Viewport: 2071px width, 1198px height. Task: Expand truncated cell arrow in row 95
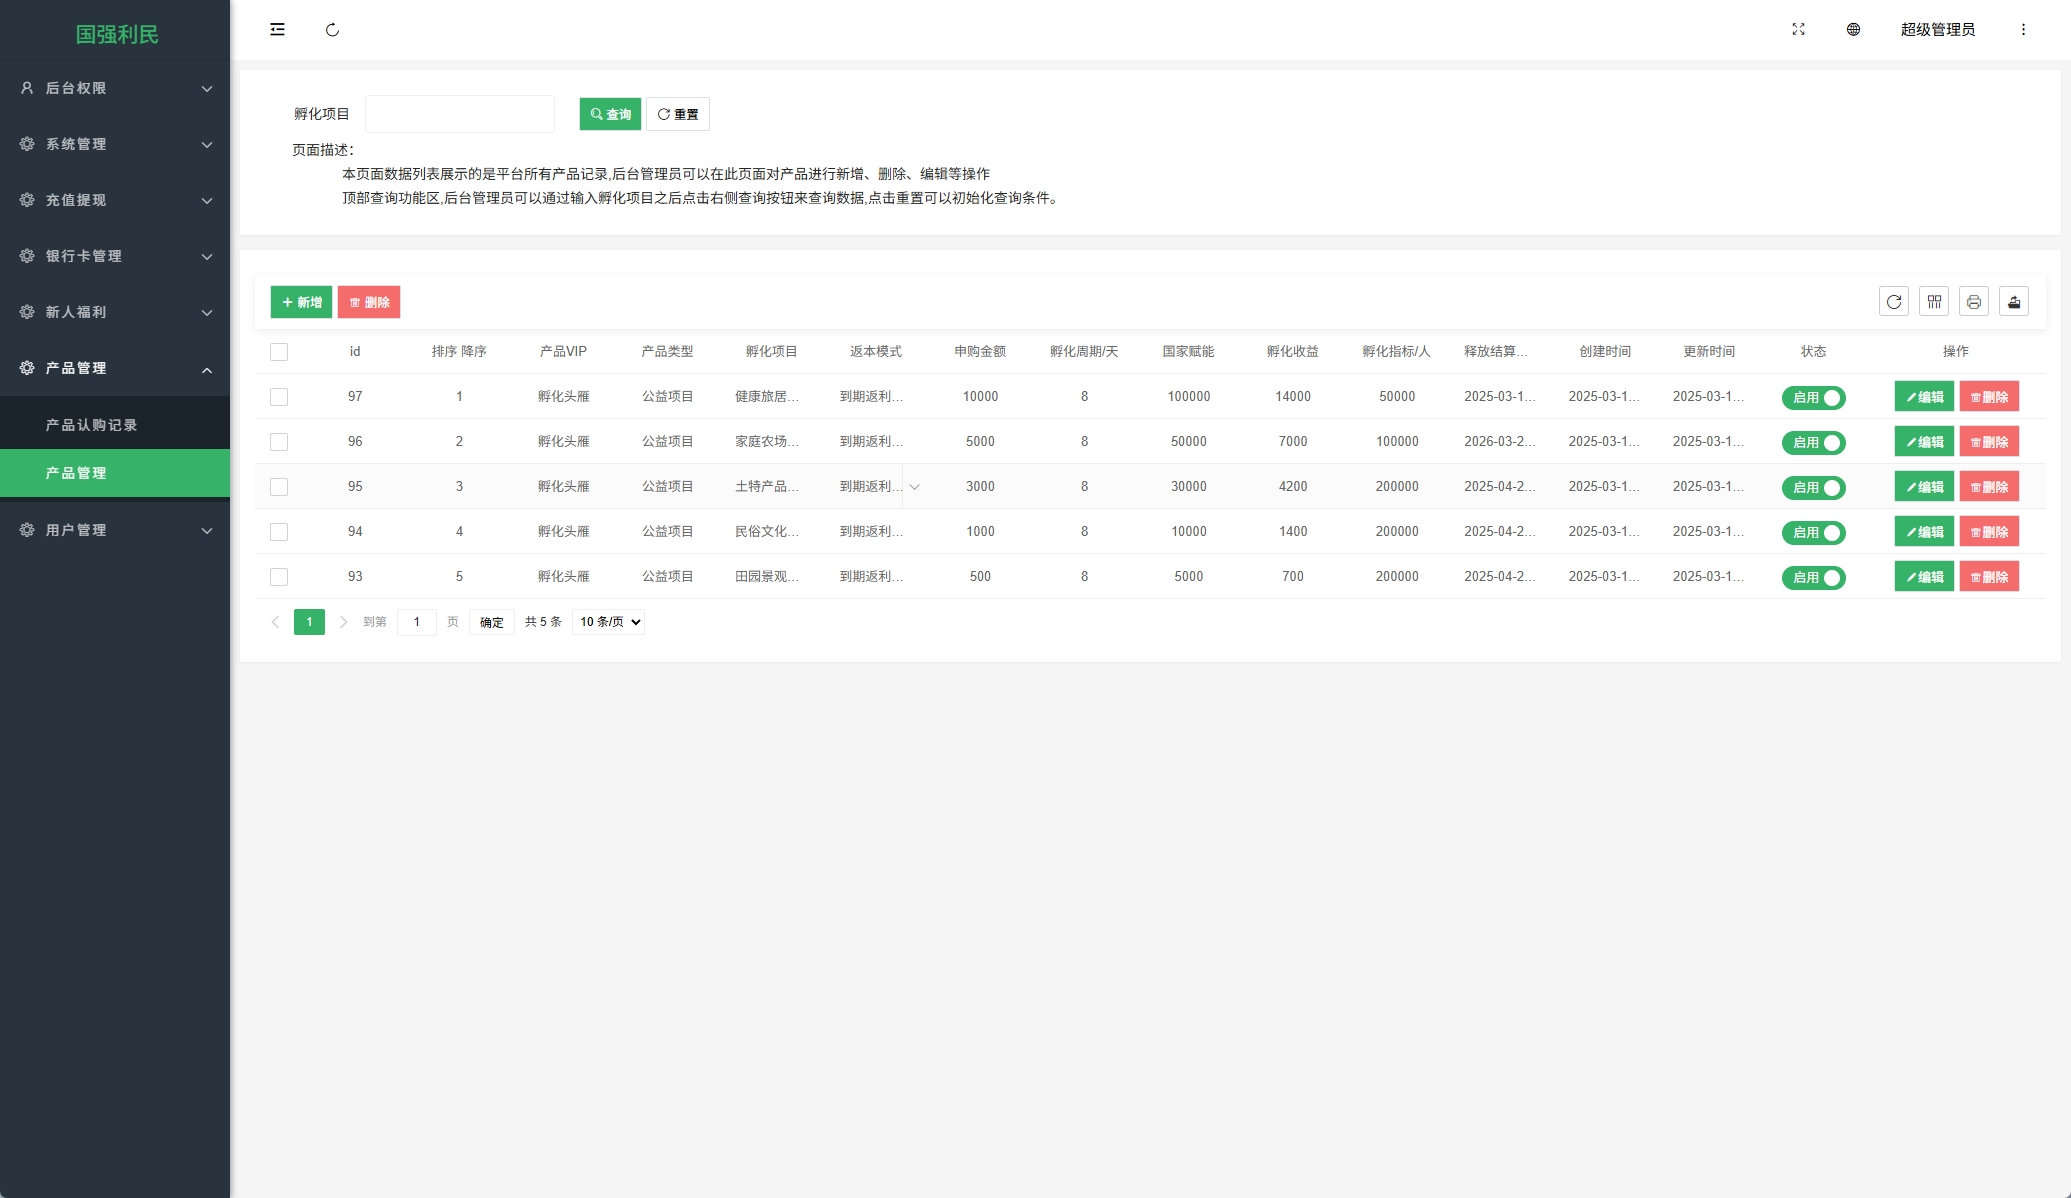pos(914,487)
